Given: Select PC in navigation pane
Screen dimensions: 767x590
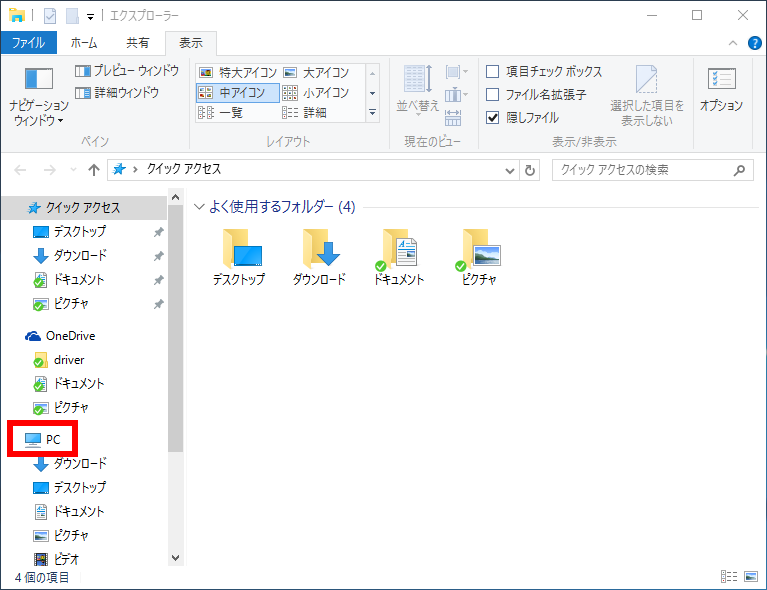Looking at the screenshot, I should click(43, 439).
